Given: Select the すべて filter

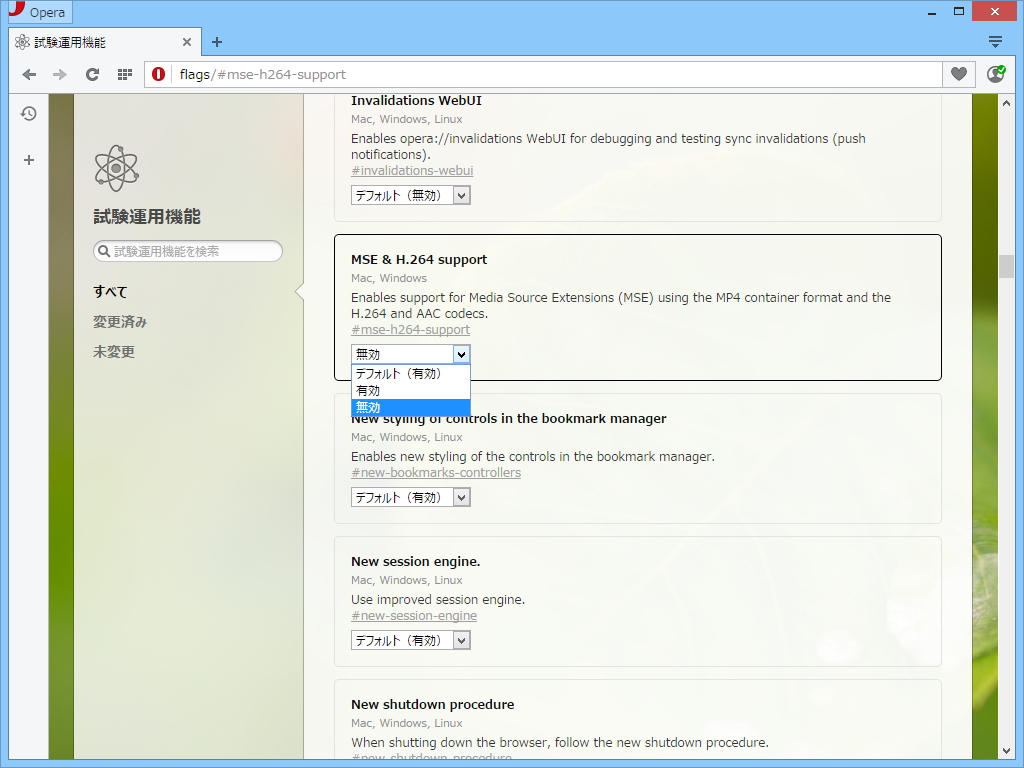Looking at the screenshot, I should point(110,292).
